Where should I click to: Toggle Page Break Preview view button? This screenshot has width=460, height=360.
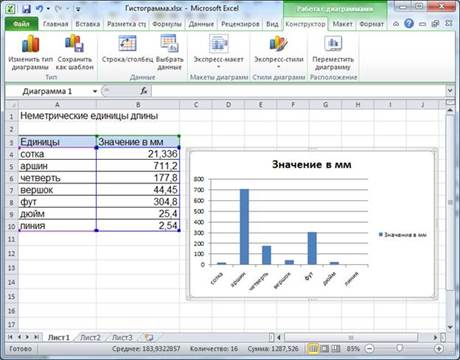(x=336, y=349)
